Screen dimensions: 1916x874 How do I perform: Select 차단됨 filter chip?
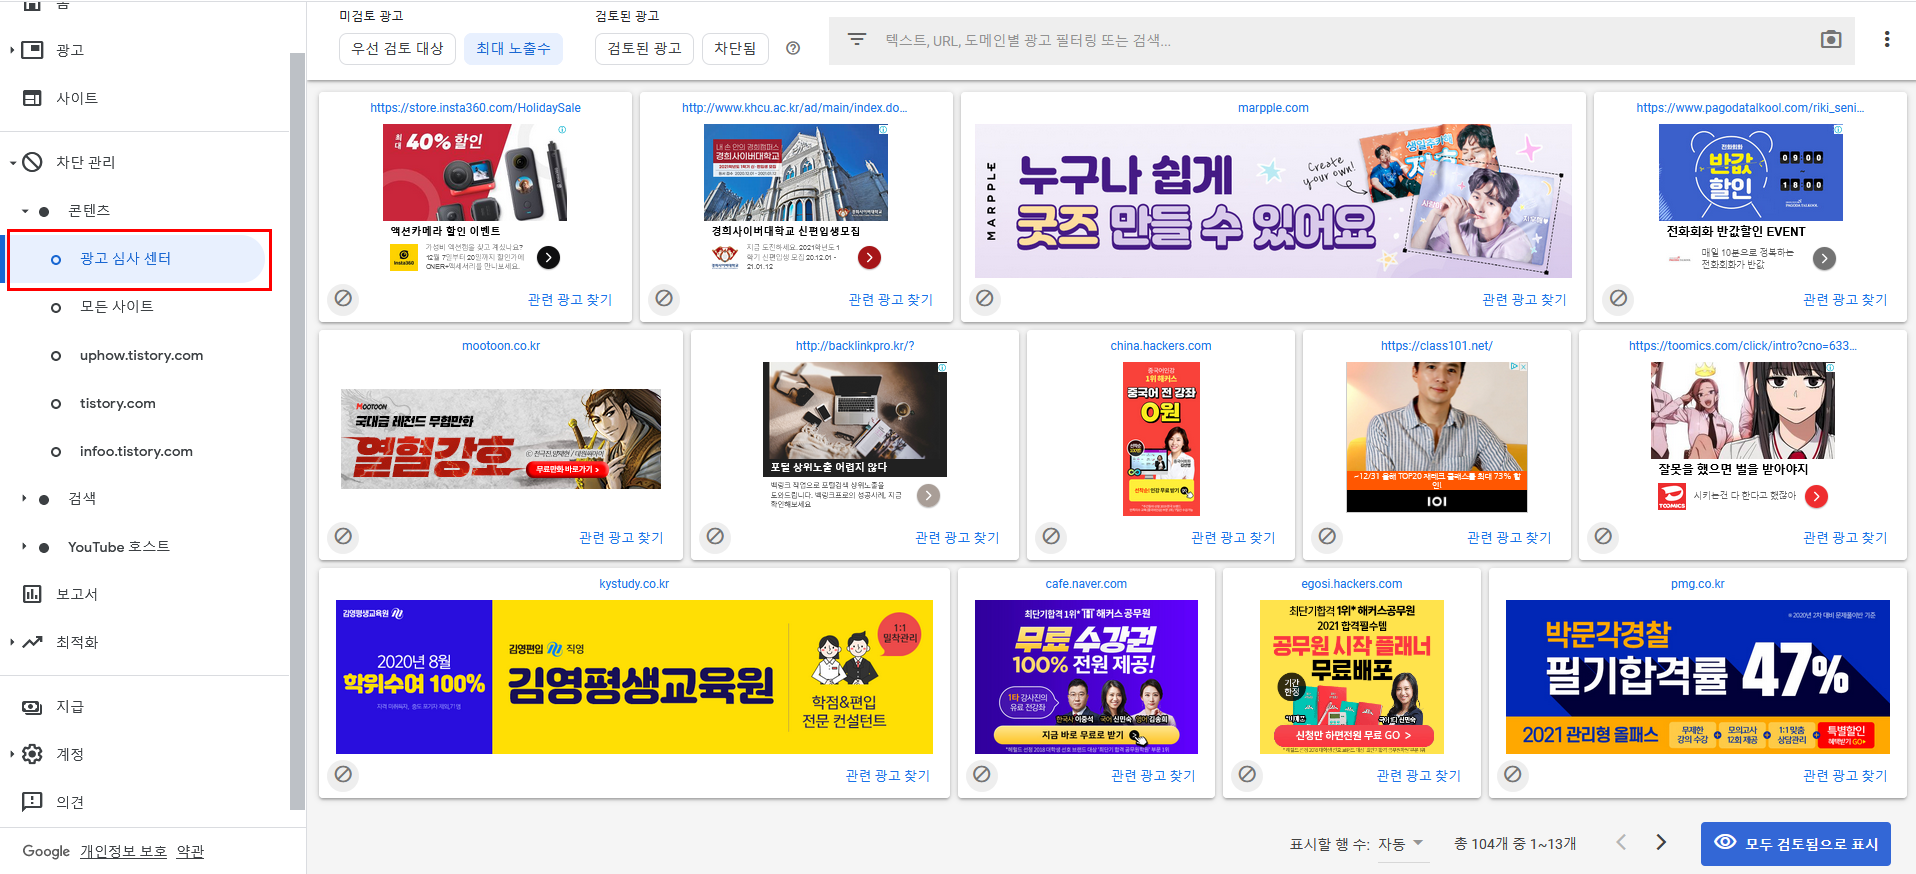pyautogui.click(x=735, y=48)
